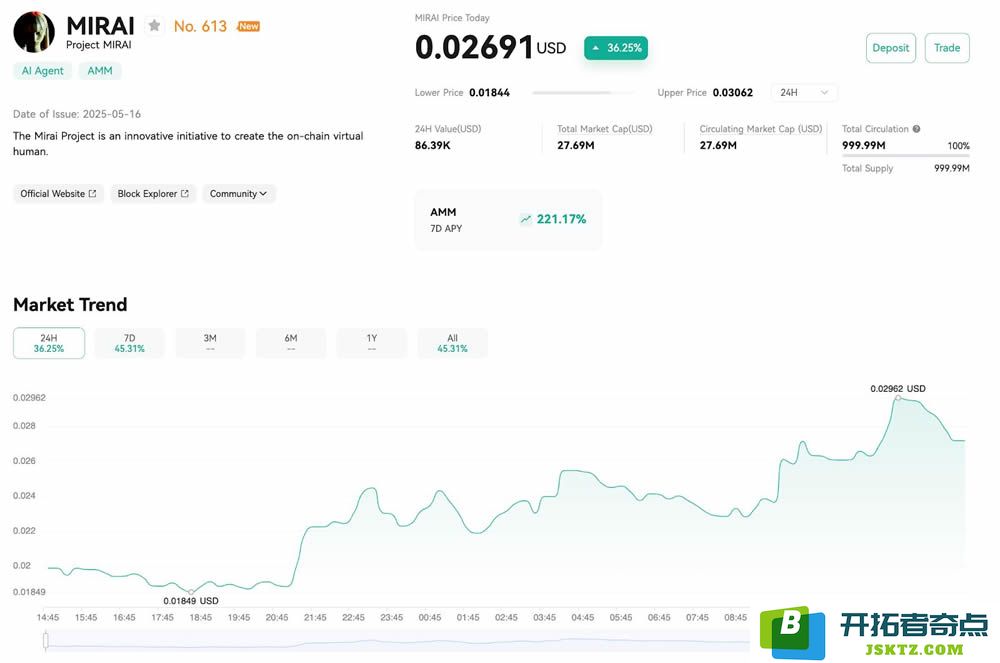Click the AMM 7D APY card
This screenshot has width=1000, height=663.
[x=508, y=220]
